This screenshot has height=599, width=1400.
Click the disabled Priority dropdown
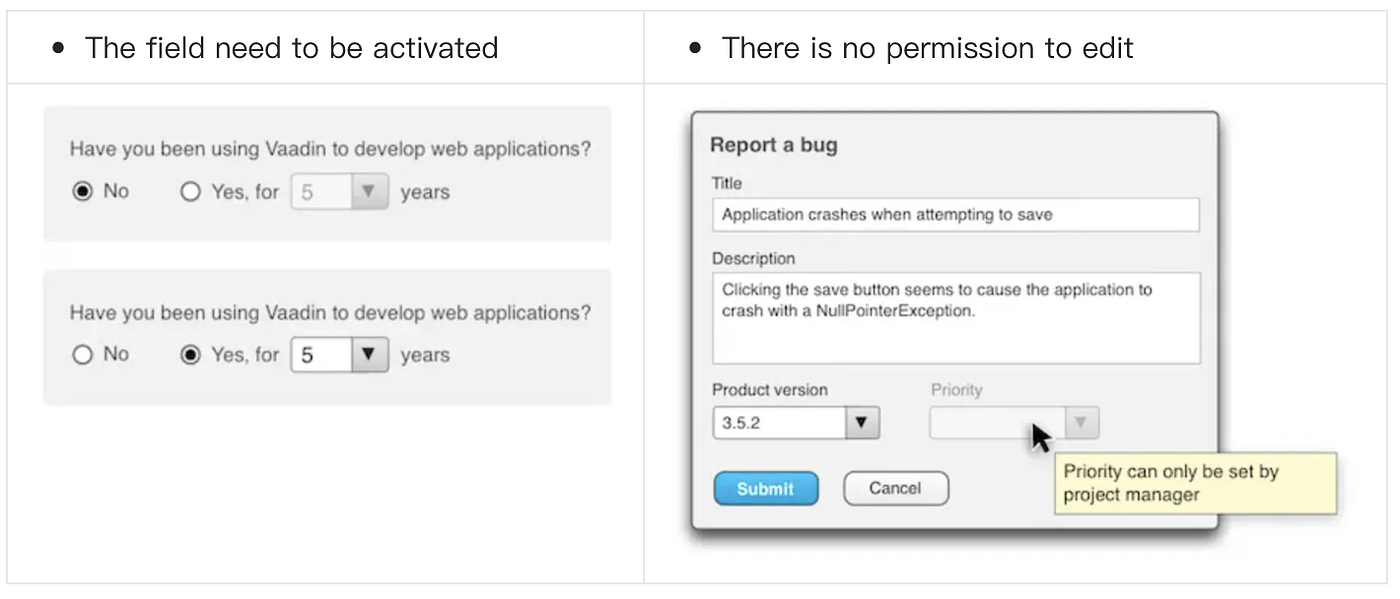click(x=1010, y=422)
